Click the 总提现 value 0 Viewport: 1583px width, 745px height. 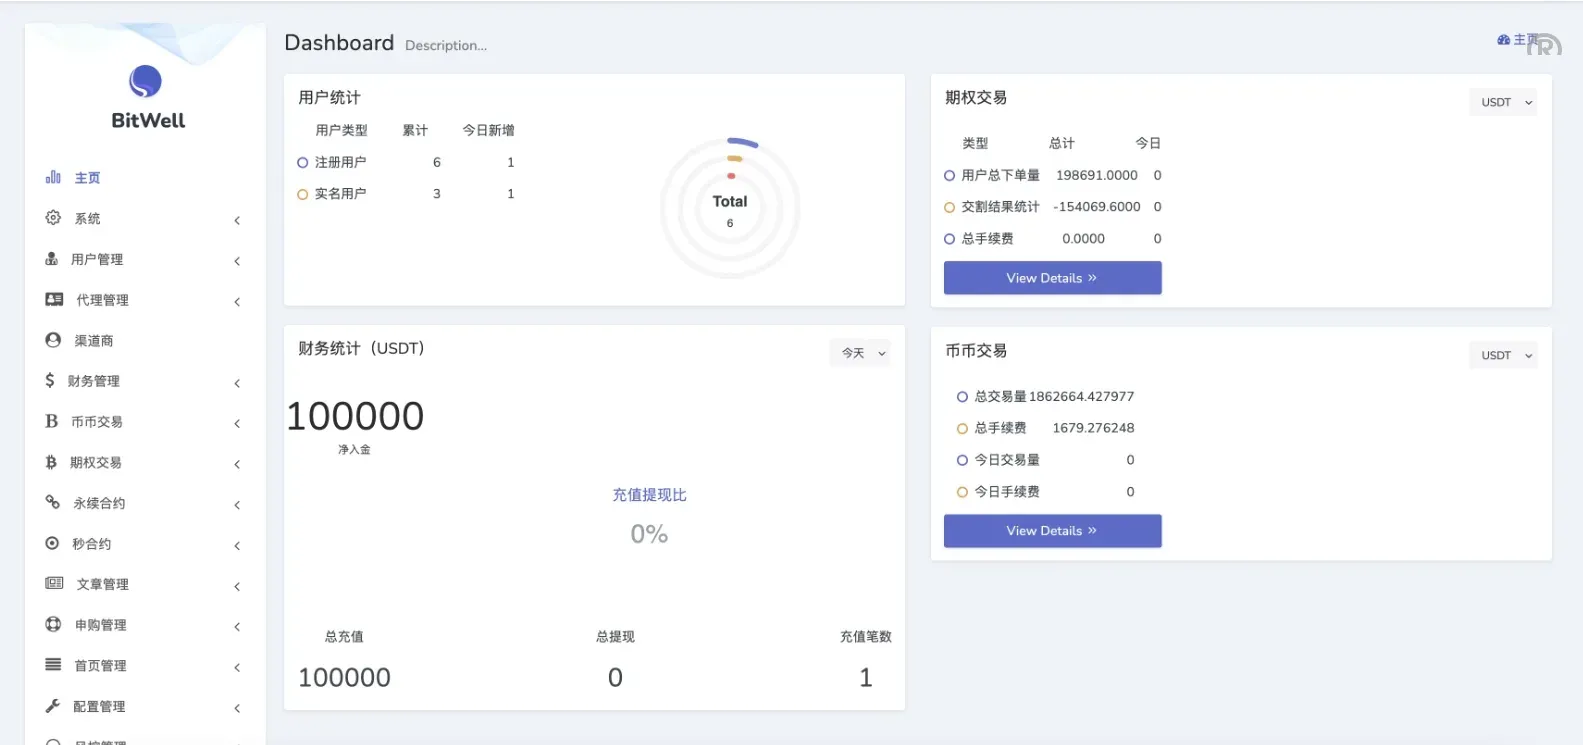point(615,677)
